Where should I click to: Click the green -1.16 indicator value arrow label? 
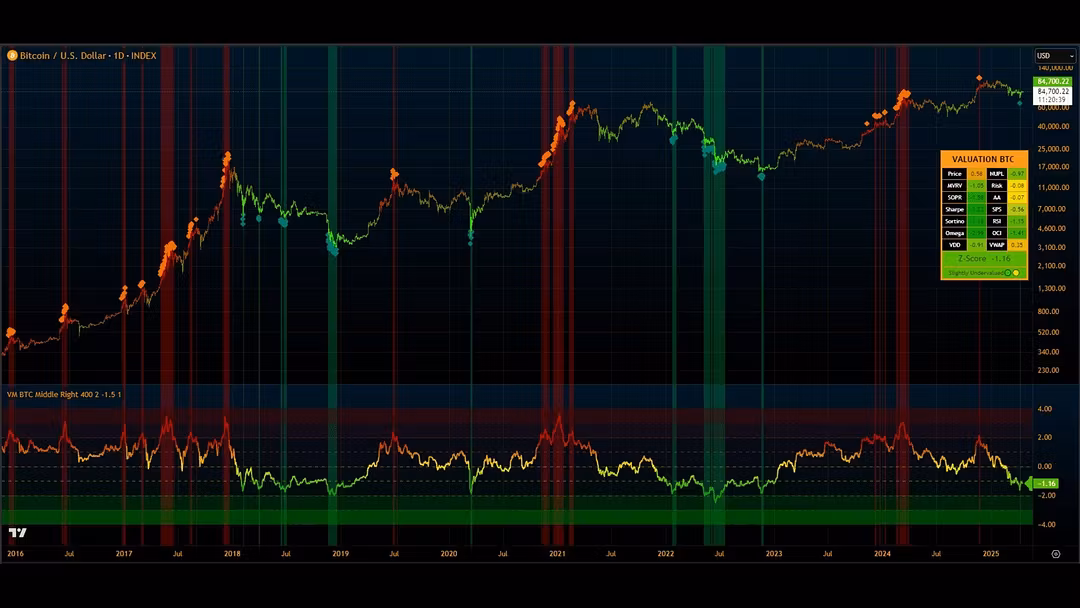click(1045, 484)
